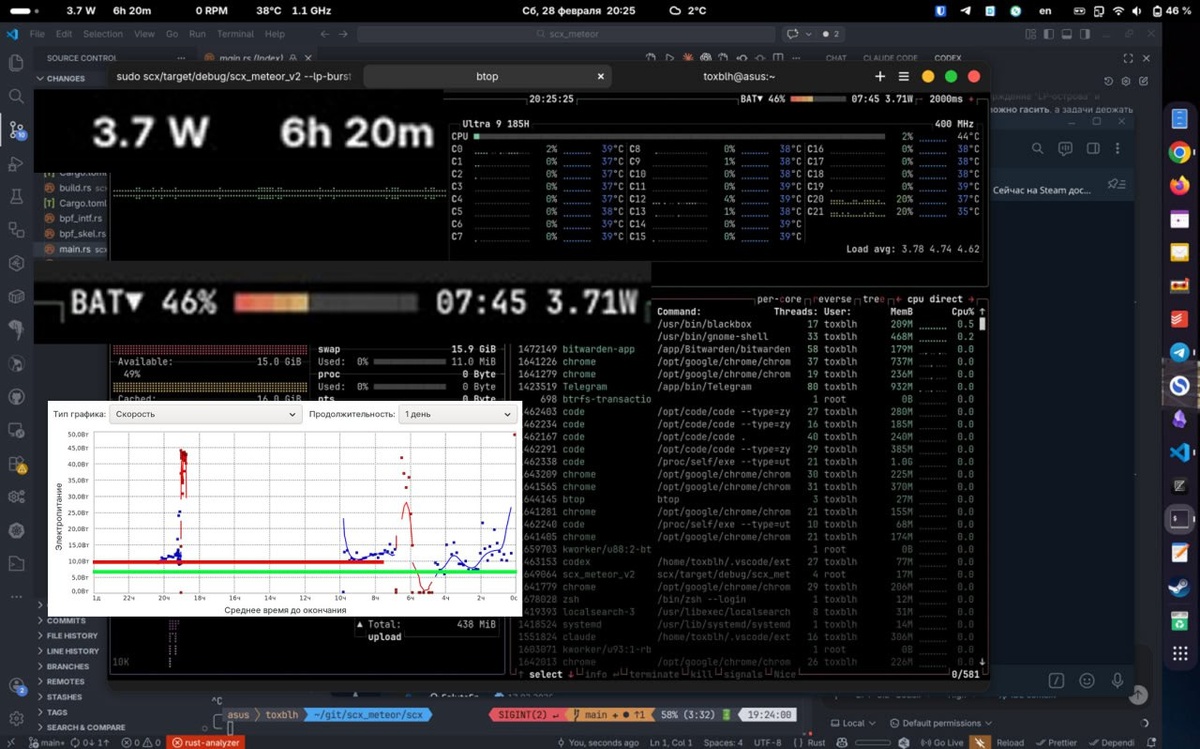Screen dimensions: 1200x749
Task: Open Run and Debug view
Action: [x=16, y=163]
